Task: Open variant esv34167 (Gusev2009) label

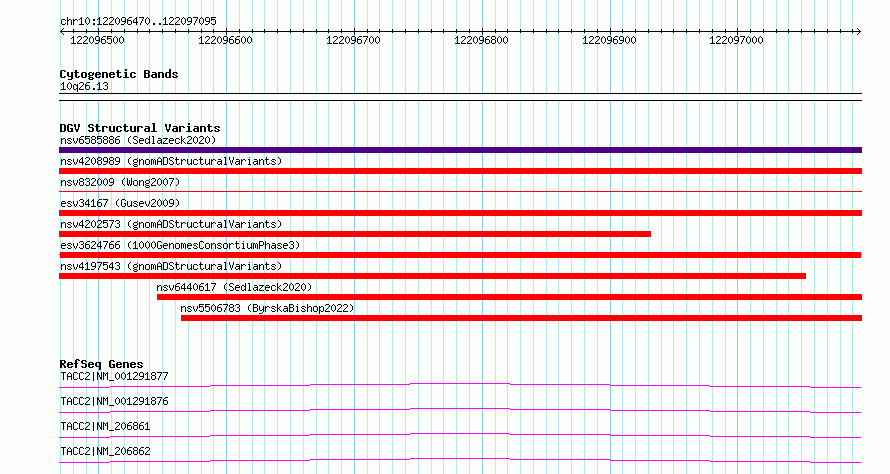Action: point(120,203)
